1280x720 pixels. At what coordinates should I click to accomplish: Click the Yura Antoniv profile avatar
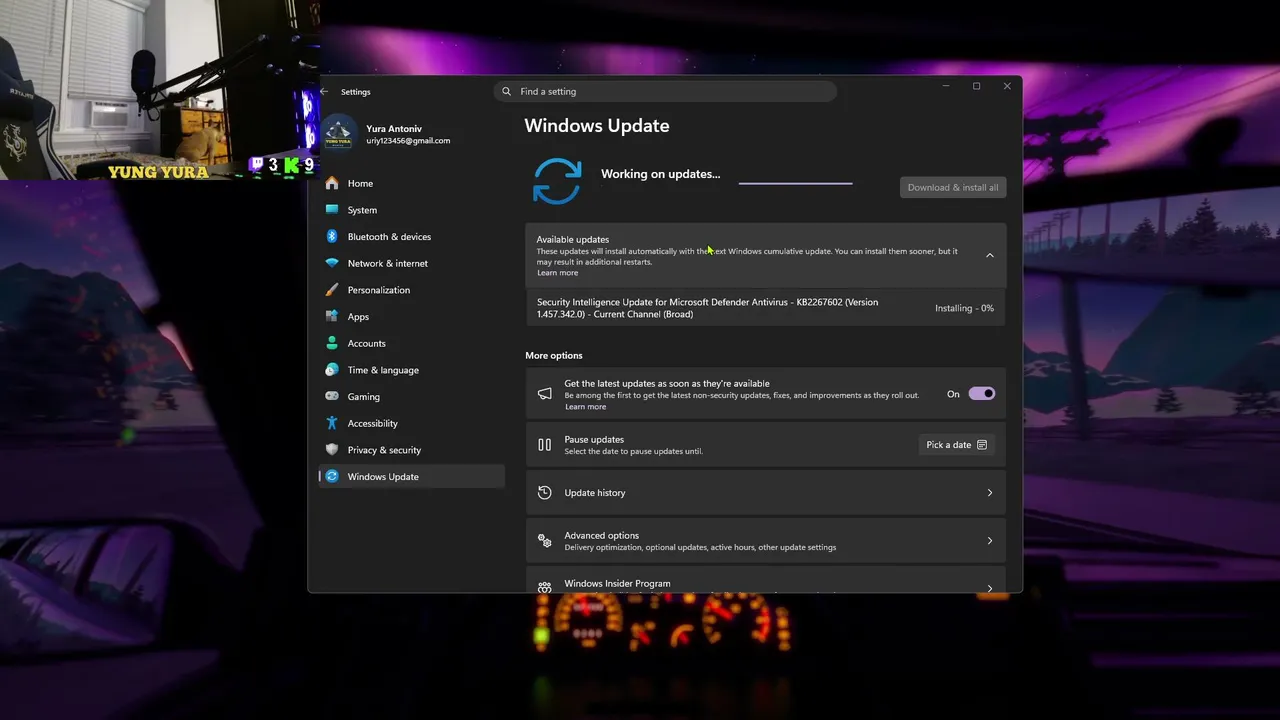[339, 134]
